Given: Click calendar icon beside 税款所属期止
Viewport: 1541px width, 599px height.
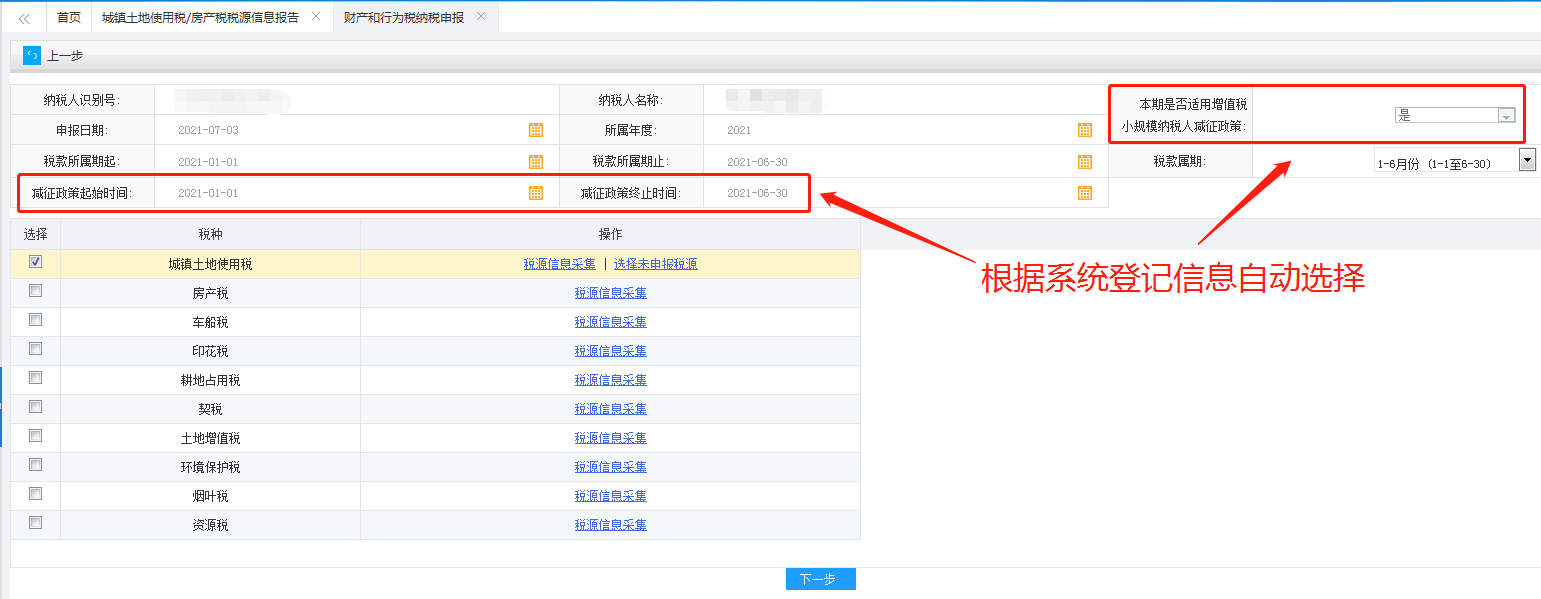Looking at the screenshot, I should tap(1084, 162).
